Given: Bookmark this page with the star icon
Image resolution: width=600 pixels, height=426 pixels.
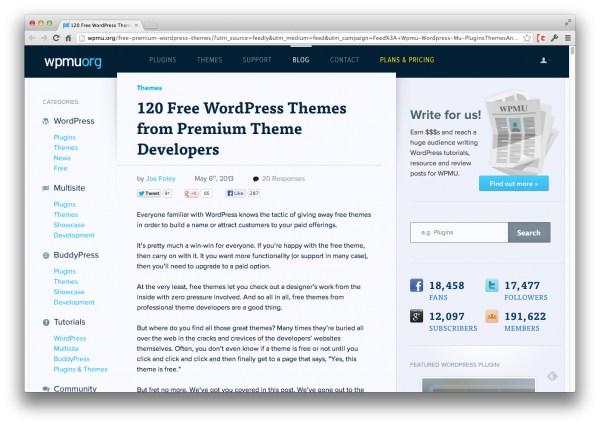Looking at the screenshot, I should (x=527, y=38).
